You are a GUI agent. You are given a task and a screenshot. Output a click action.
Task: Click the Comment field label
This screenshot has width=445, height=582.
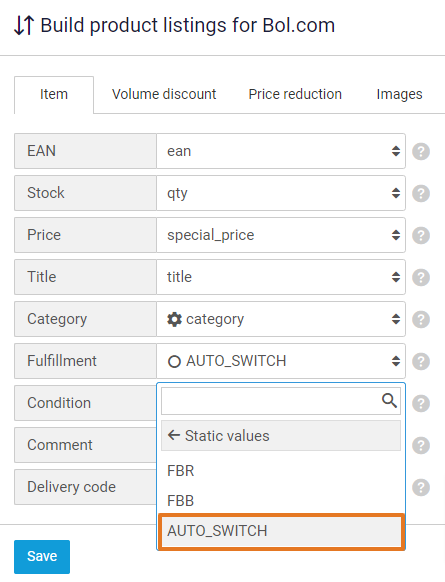(85, 445)
